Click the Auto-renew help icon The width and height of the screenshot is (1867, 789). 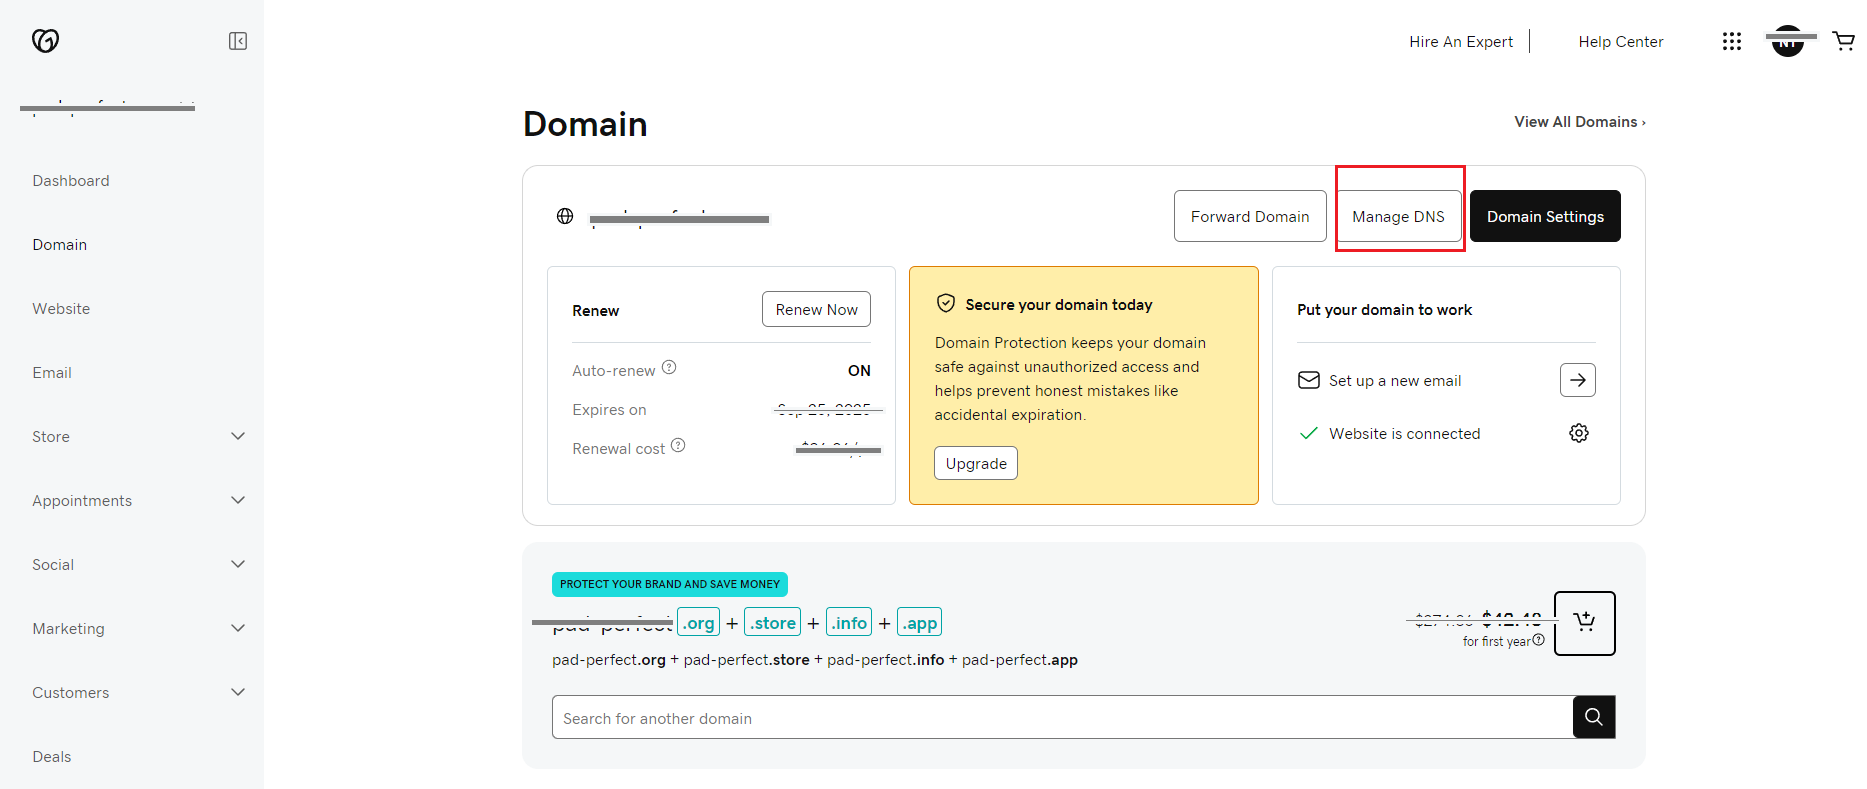669,367
